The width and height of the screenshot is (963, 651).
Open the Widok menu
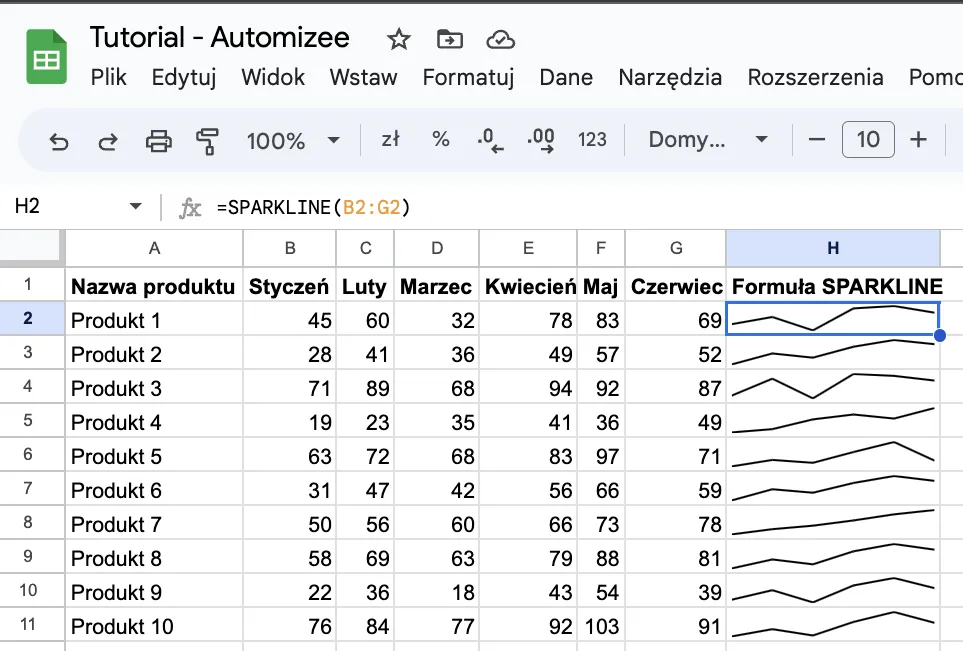[273, 77]
